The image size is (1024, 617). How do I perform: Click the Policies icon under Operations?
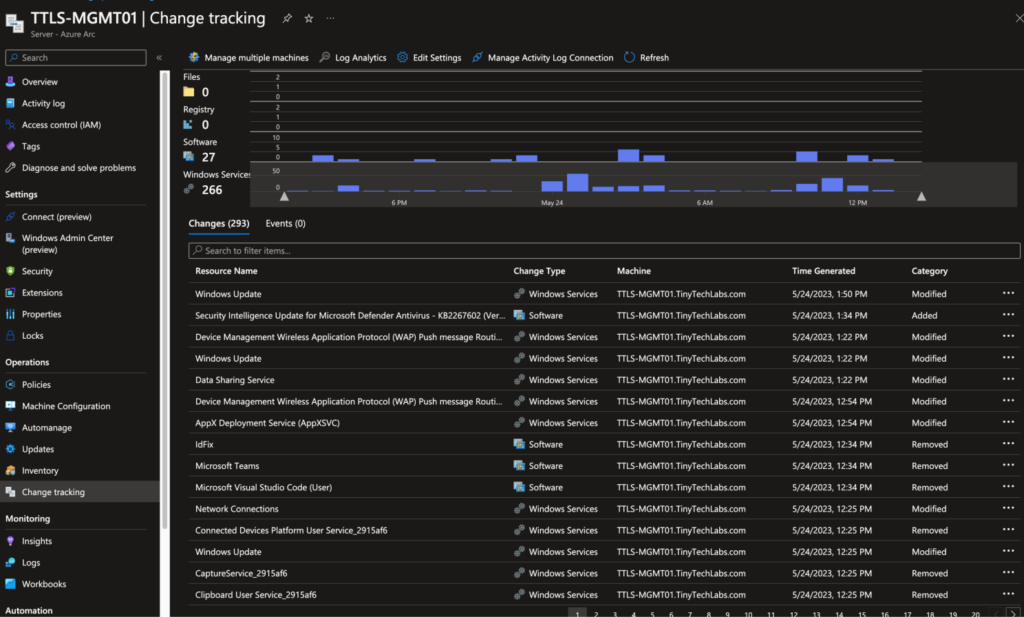[x=10, y=385]
